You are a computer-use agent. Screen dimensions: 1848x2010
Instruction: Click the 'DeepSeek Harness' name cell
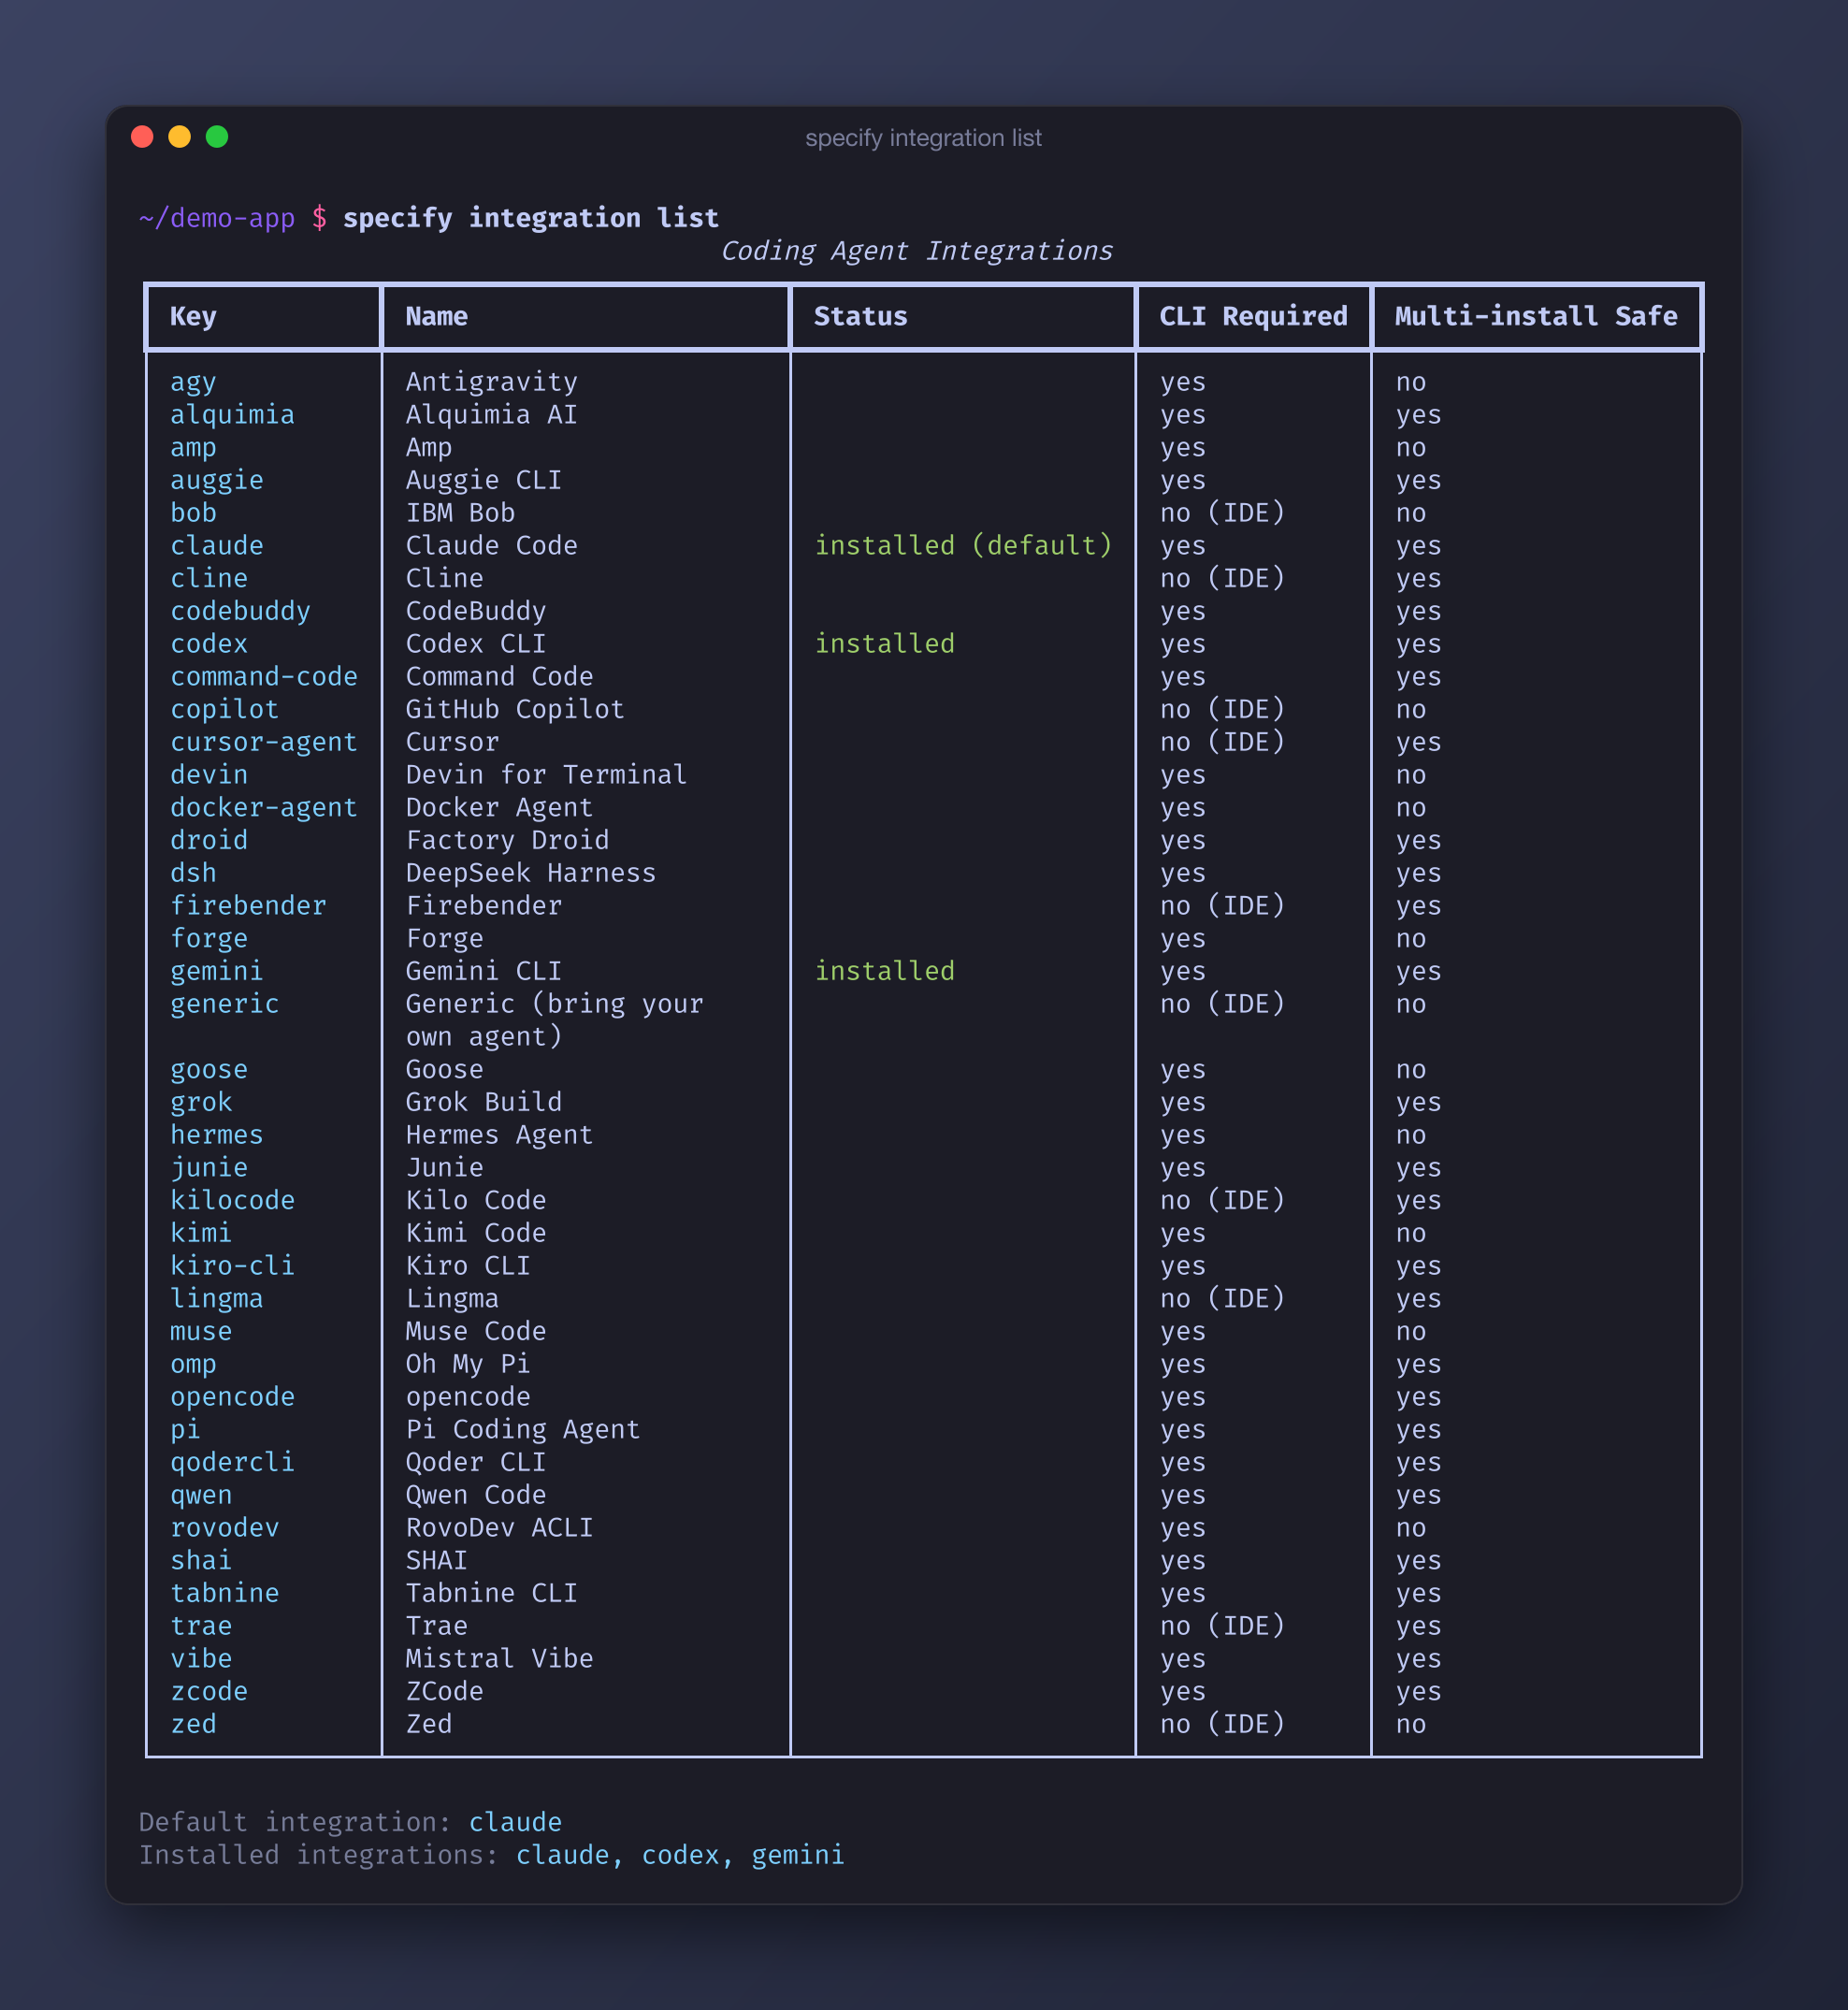click(531, 873)
